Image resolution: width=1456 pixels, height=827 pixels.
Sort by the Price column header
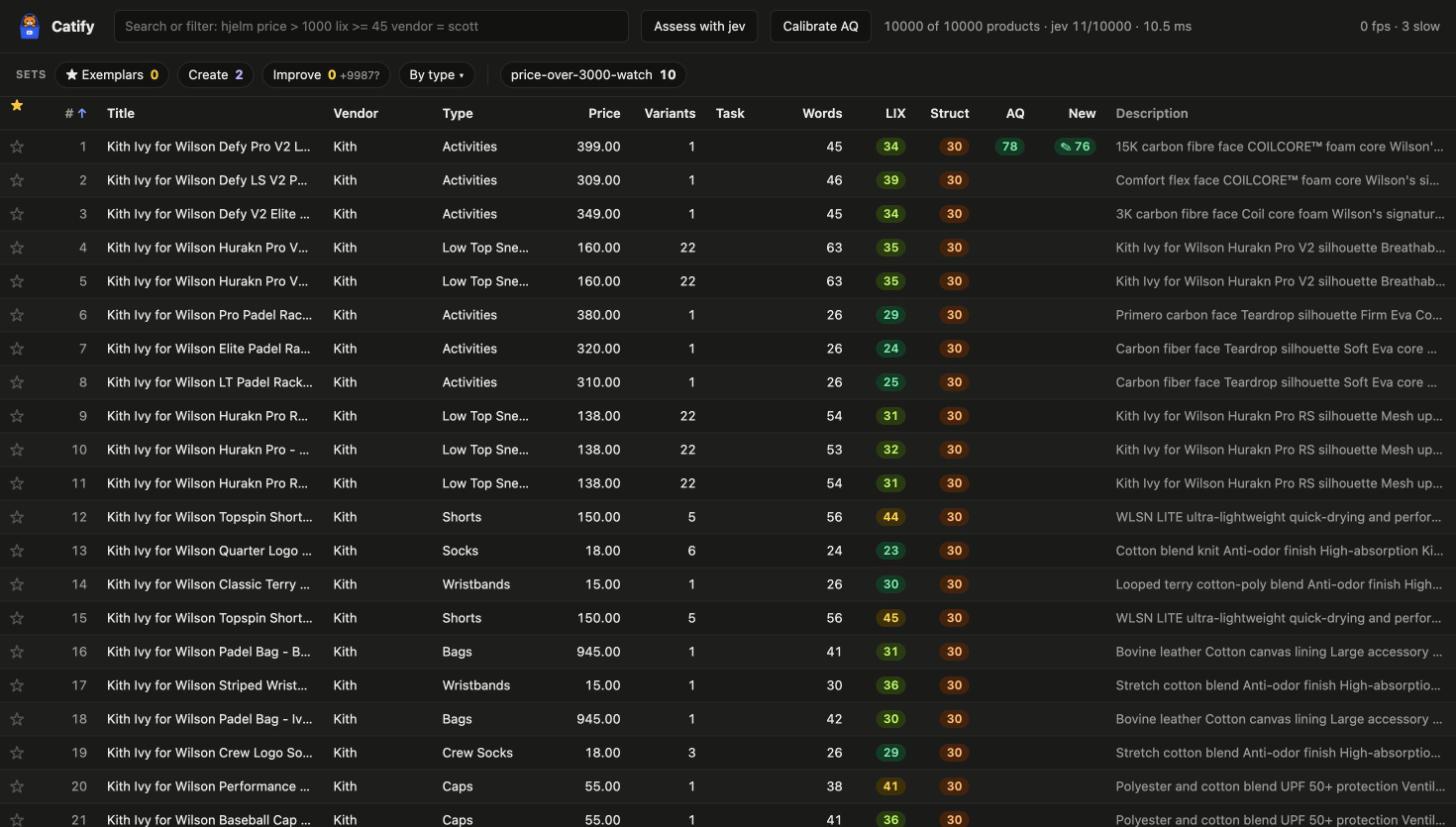point(604,114)
